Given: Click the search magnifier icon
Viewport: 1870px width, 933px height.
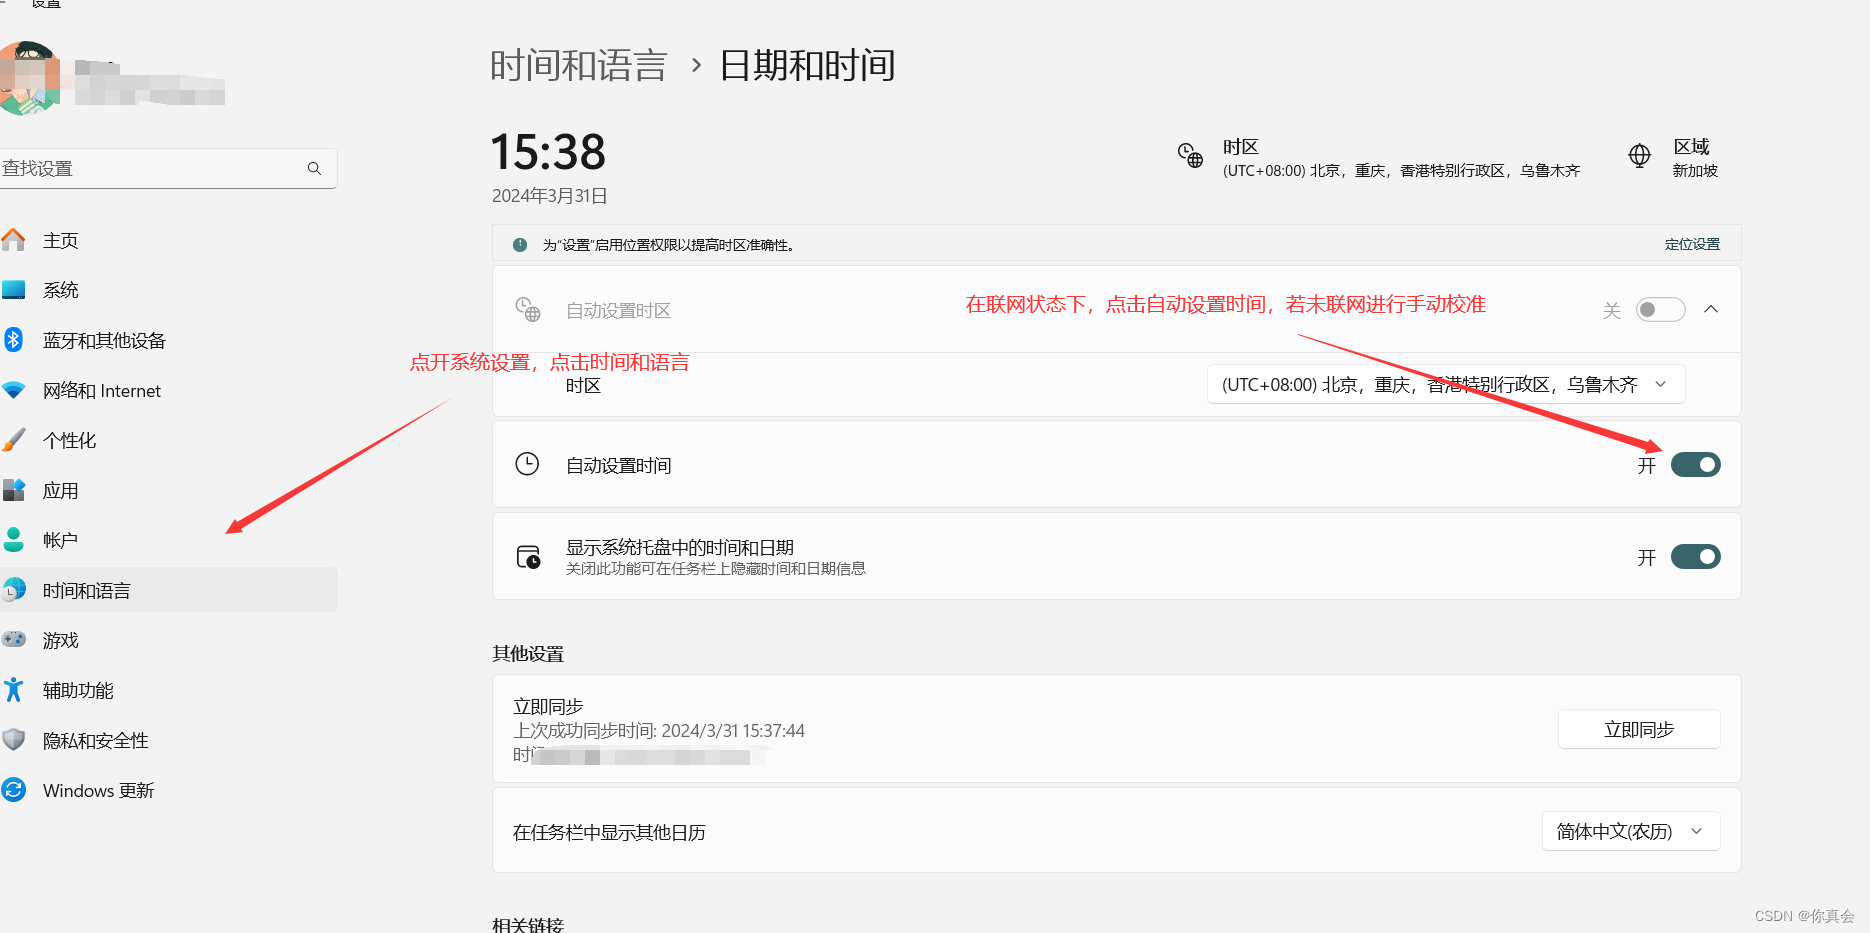Looking at the screenshot, I should tap(314, 169).
